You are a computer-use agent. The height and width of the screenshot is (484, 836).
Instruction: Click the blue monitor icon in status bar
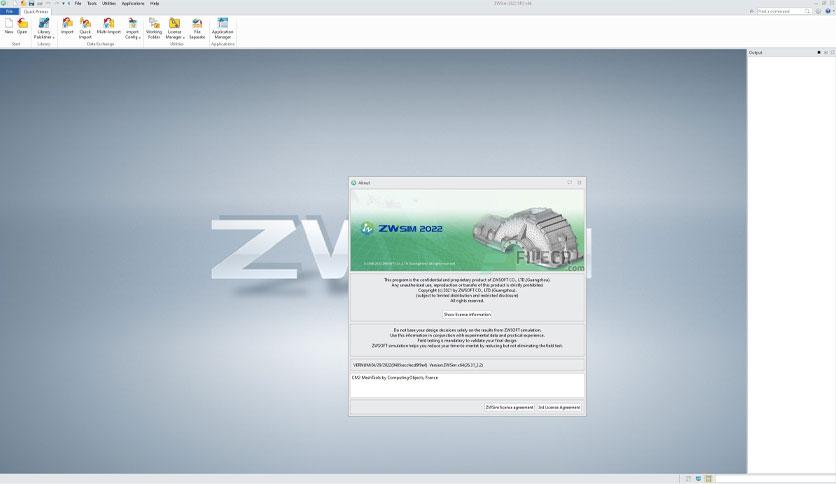[x=698, y=479]
